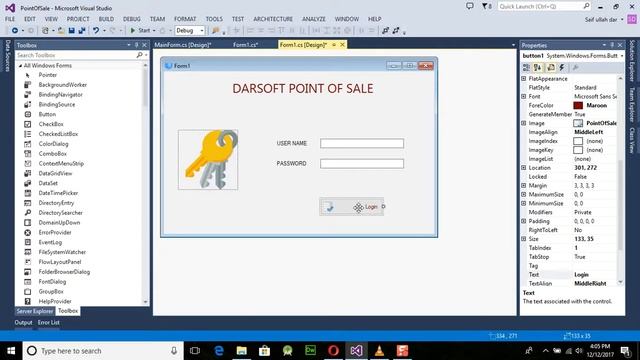
Task: Expand the FlatAppearance property
Action: coord(524,78)
